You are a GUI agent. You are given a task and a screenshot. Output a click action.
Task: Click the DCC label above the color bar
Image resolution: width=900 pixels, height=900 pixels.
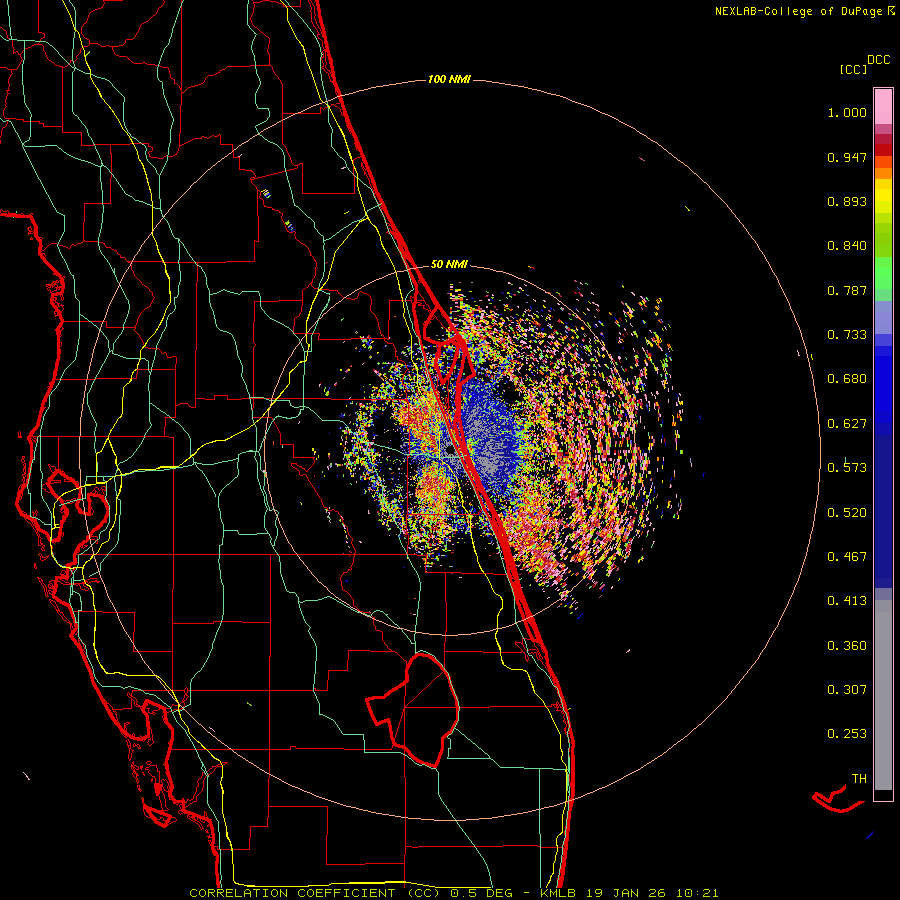pyautogui.click(x=878, y=60)
